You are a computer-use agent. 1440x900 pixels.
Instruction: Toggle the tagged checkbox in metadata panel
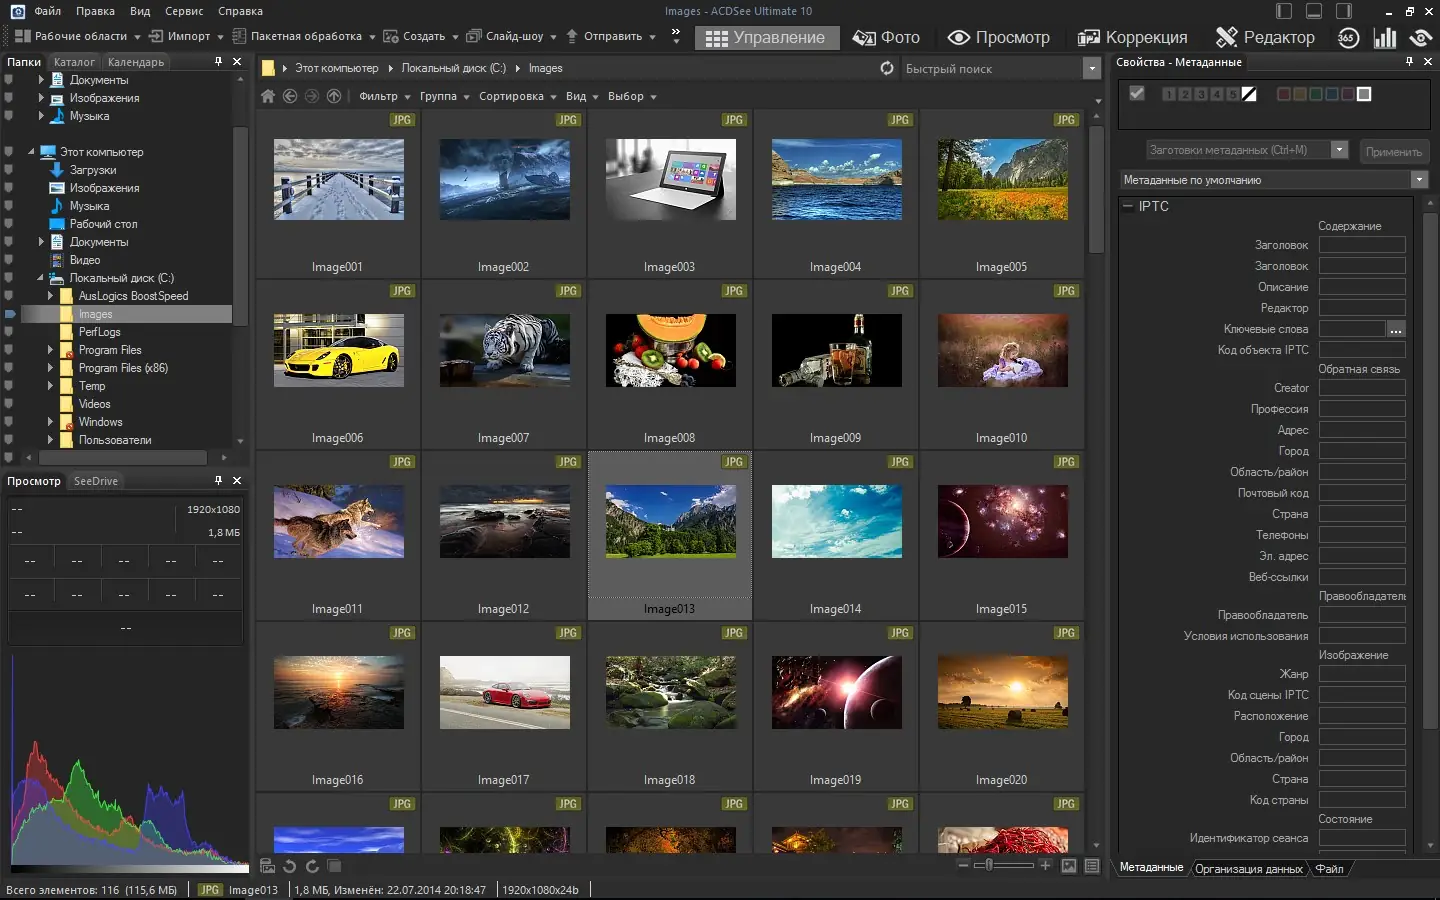[1136, 94]
